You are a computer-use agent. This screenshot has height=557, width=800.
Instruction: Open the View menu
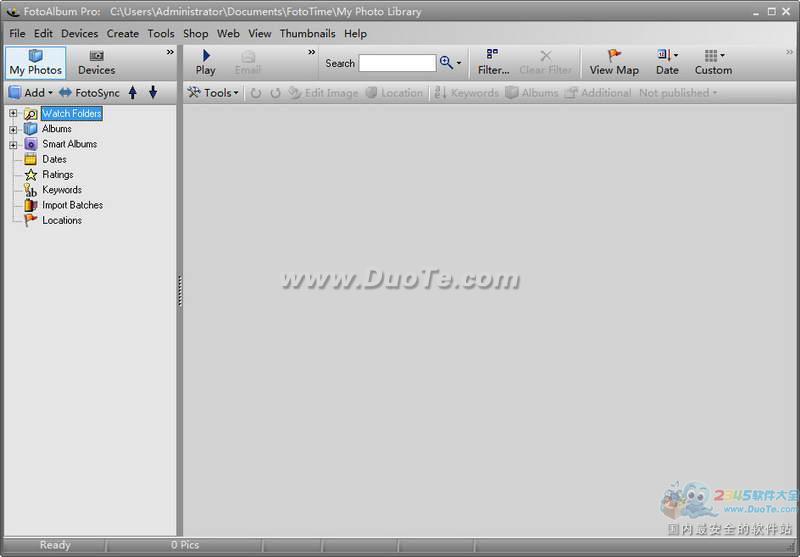click(260, 34)
